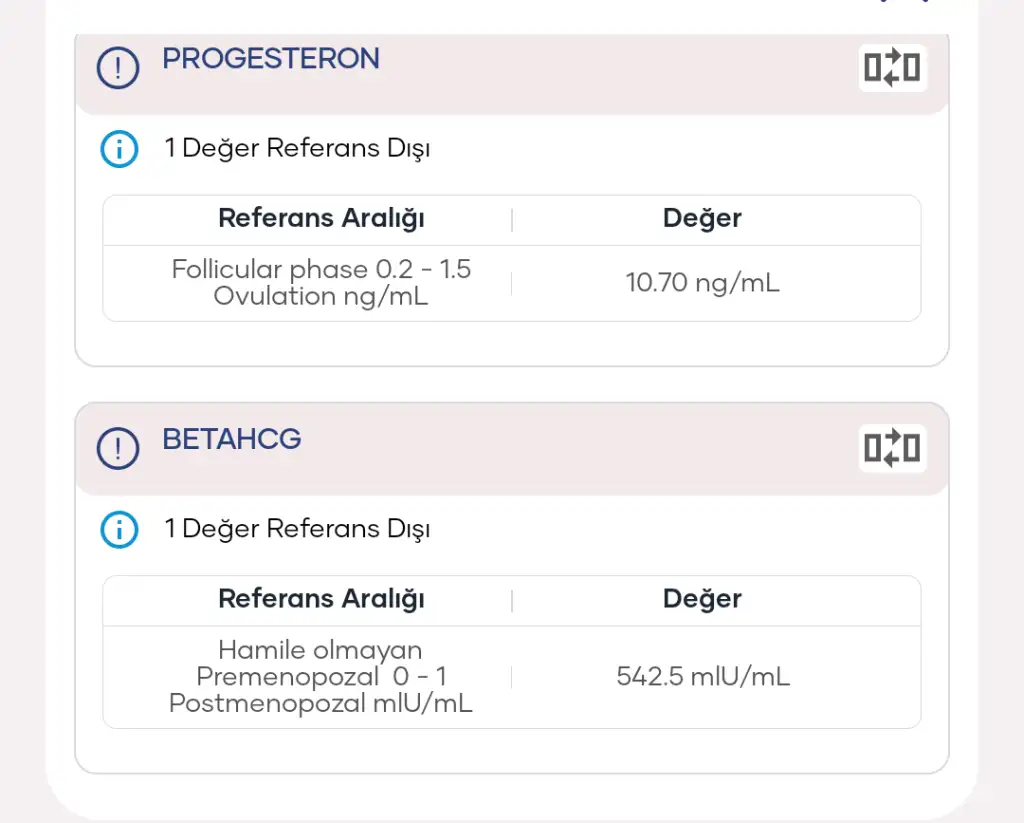Tap exclamation warning icon beside BETAHCG

(118, 448)
